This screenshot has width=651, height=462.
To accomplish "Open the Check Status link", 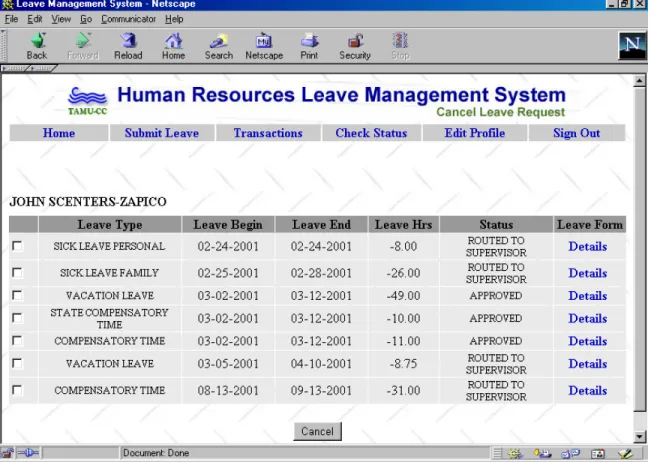I will [371, 133].
